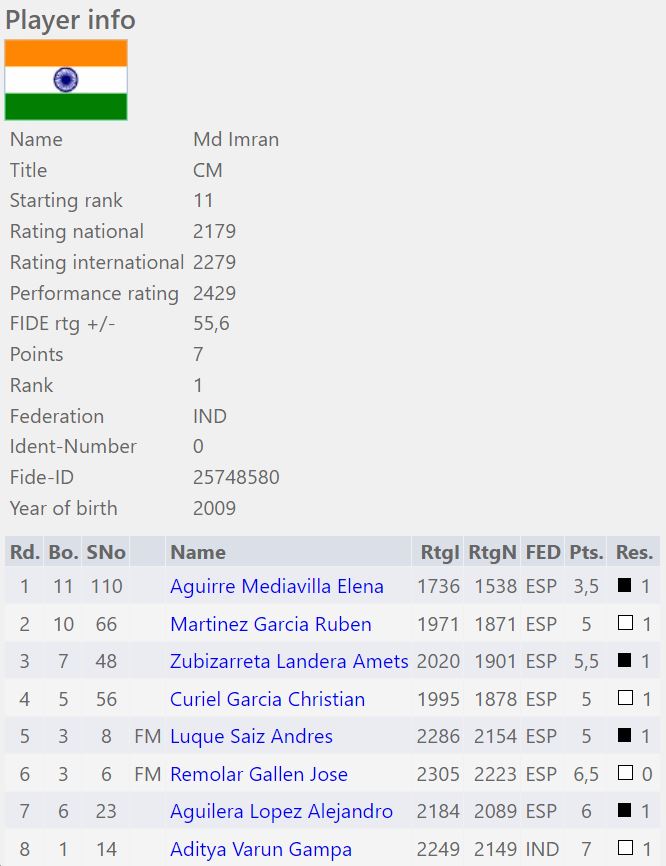Open Remolar Gallen Jose's player link
This screenshot has width=666, height=866.
click(259, 775)
